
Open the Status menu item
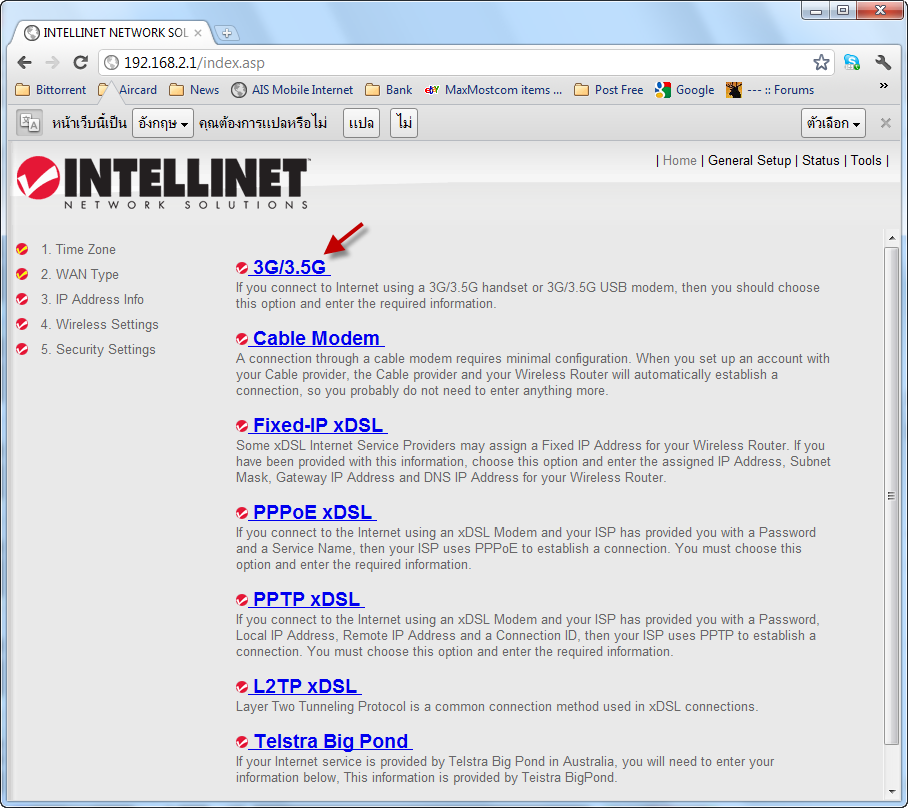pyautogui.click(x=821, y=160)
